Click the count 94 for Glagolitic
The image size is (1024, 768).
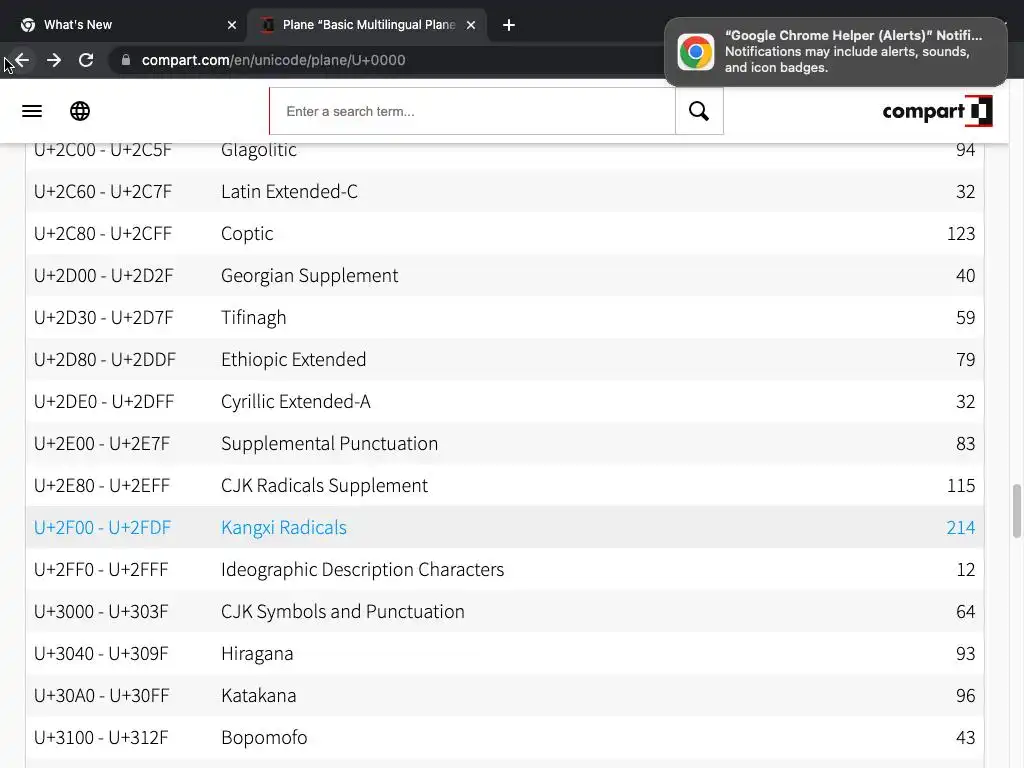coord(965,150)
